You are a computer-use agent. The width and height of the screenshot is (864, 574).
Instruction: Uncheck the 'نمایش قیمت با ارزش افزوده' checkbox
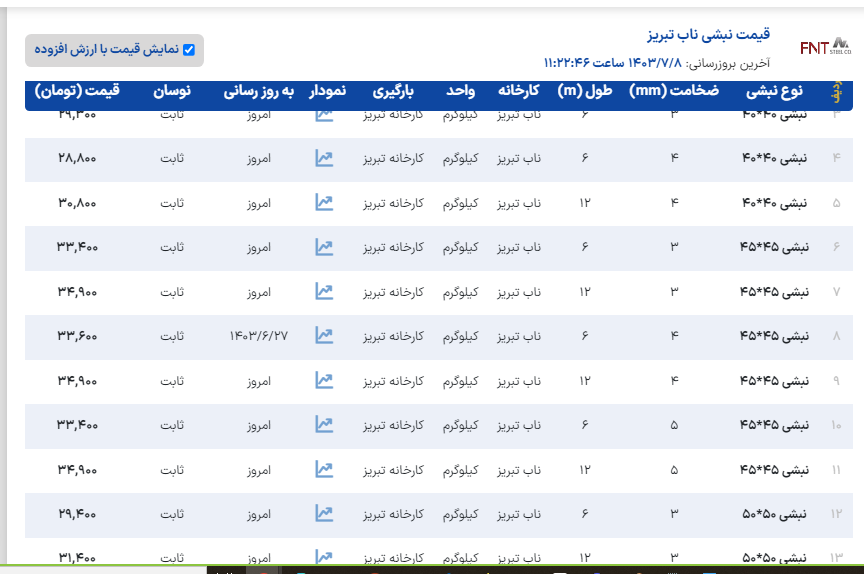click(189, 49)
